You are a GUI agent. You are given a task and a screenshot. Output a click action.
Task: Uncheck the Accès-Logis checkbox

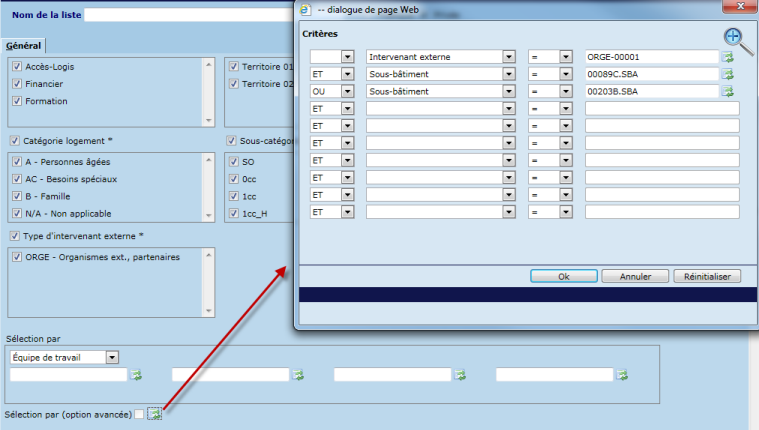coord(16,67)
